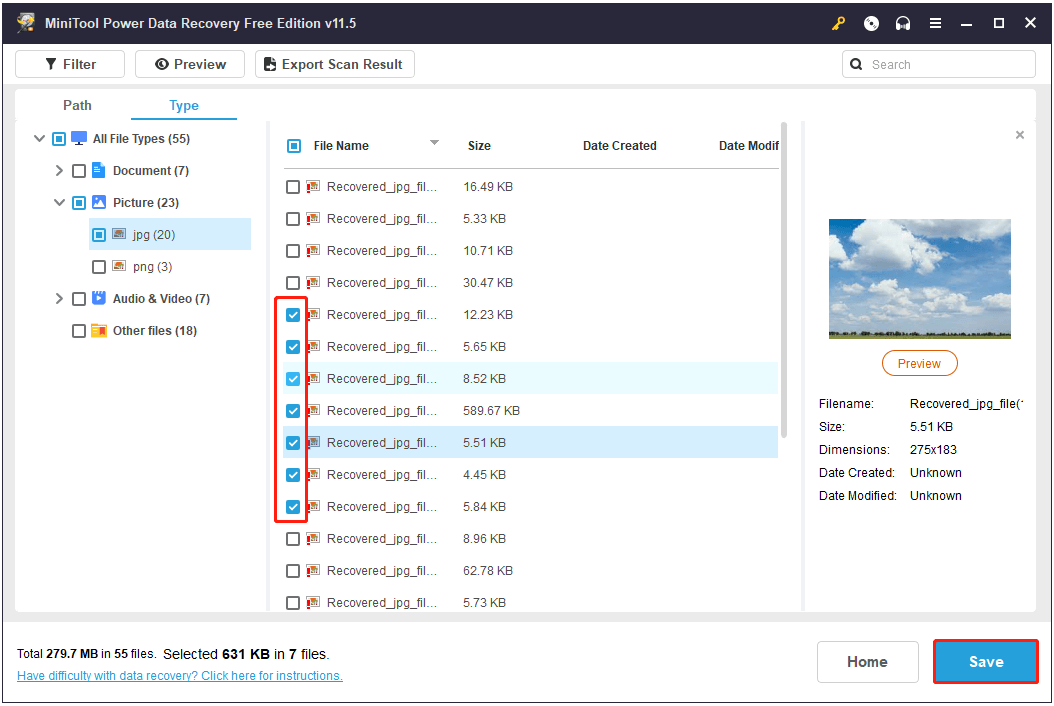Switch to the Path tab

click(x=77, y=105)
